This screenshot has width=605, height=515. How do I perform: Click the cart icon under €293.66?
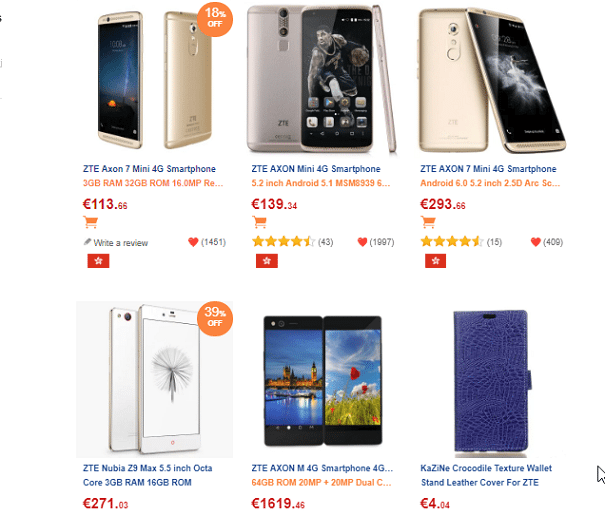click(428, 223)
